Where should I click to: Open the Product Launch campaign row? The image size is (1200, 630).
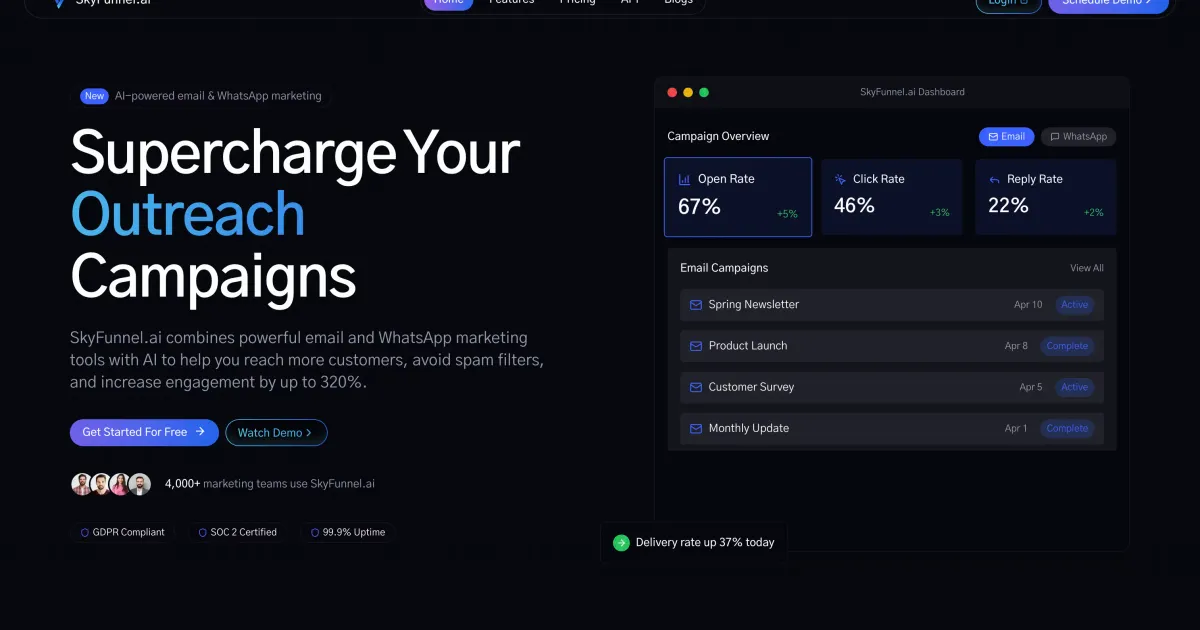click(x=892, y=346)
